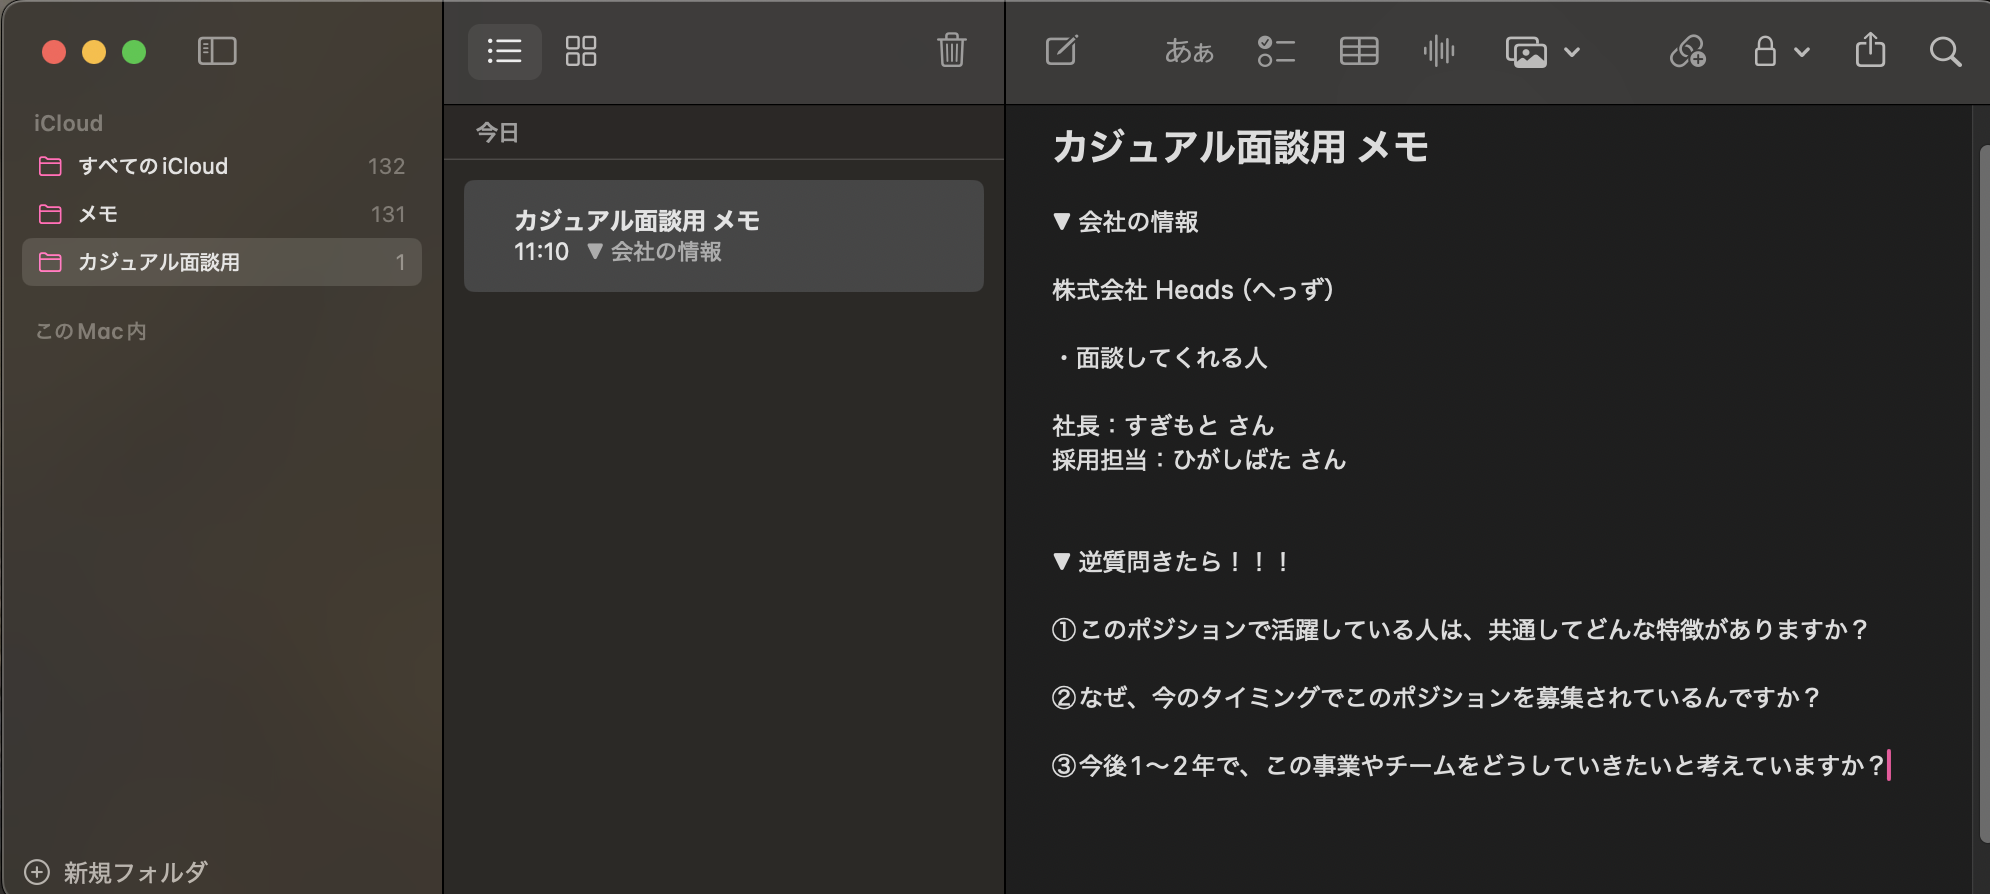
Task: Click the 採用担当：ひがしばた さん line
Action: pyautogui.click(x=1199, y=460)
